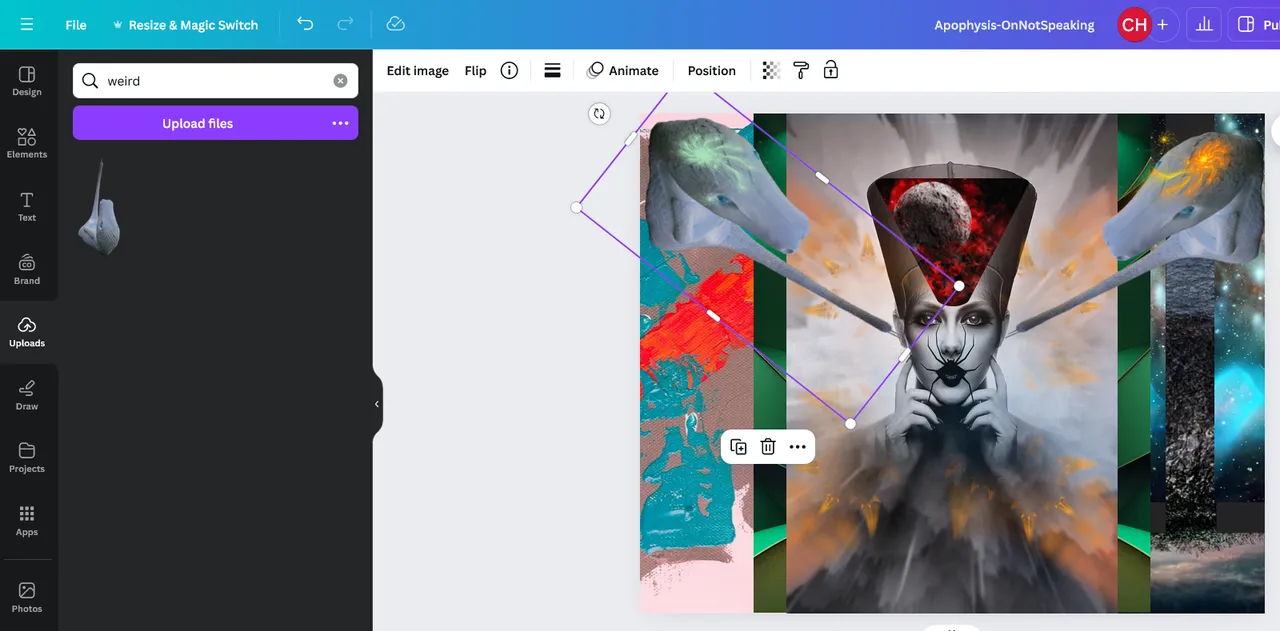1280x631 pixels.
Task: Open the CH profile avatar
Action: point(1134,25)
